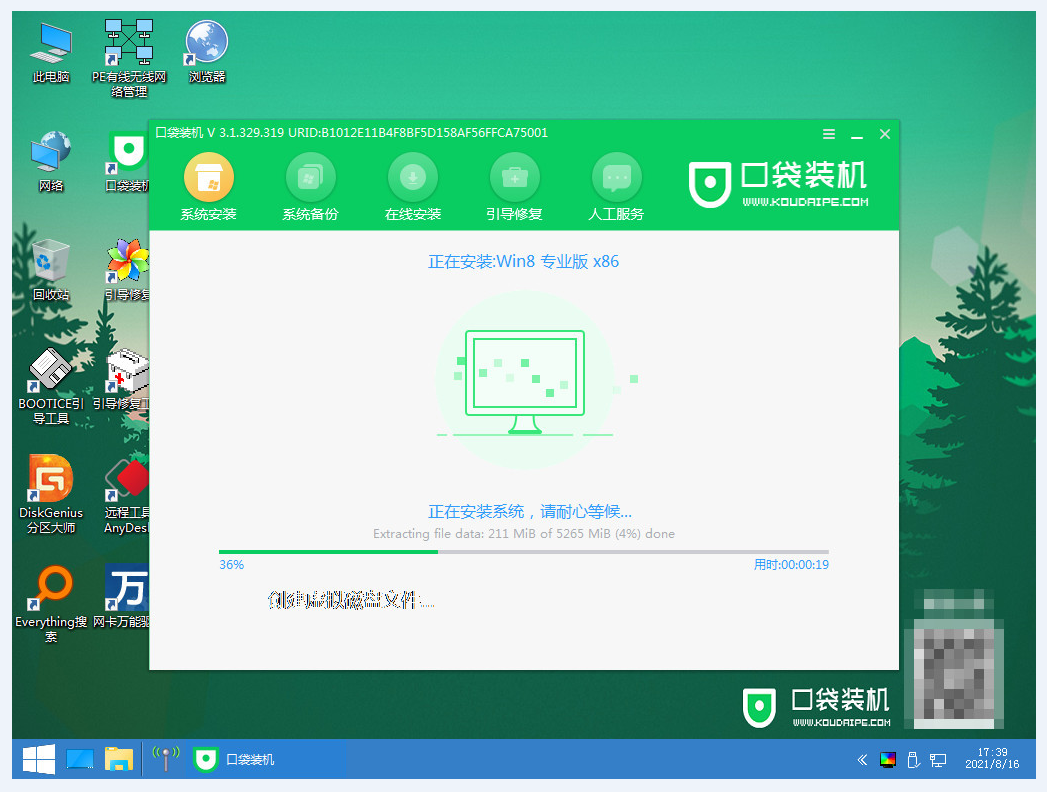
Task: Click the title bar version text
Action: point(351,133)
